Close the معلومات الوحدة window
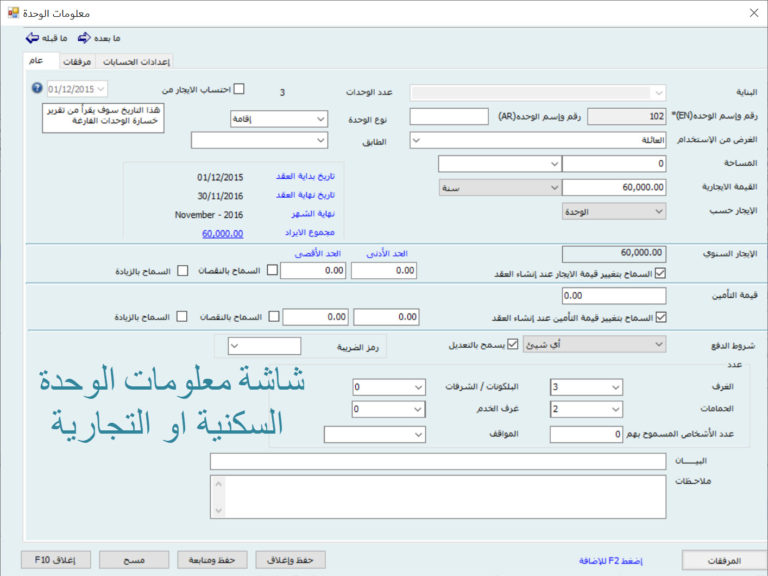The image size is (768, 576). point(752,13)
